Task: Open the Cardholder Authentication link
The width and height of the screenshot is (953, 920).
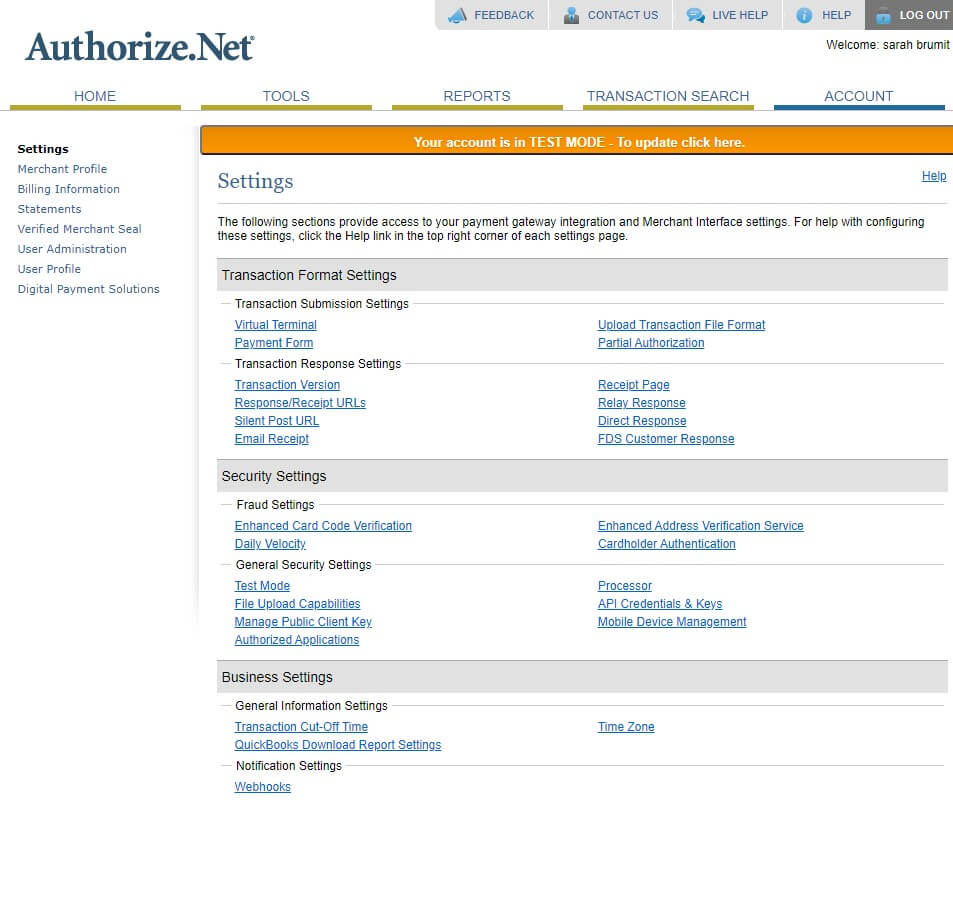Action: pyautogui.click(x=666, y=544)
